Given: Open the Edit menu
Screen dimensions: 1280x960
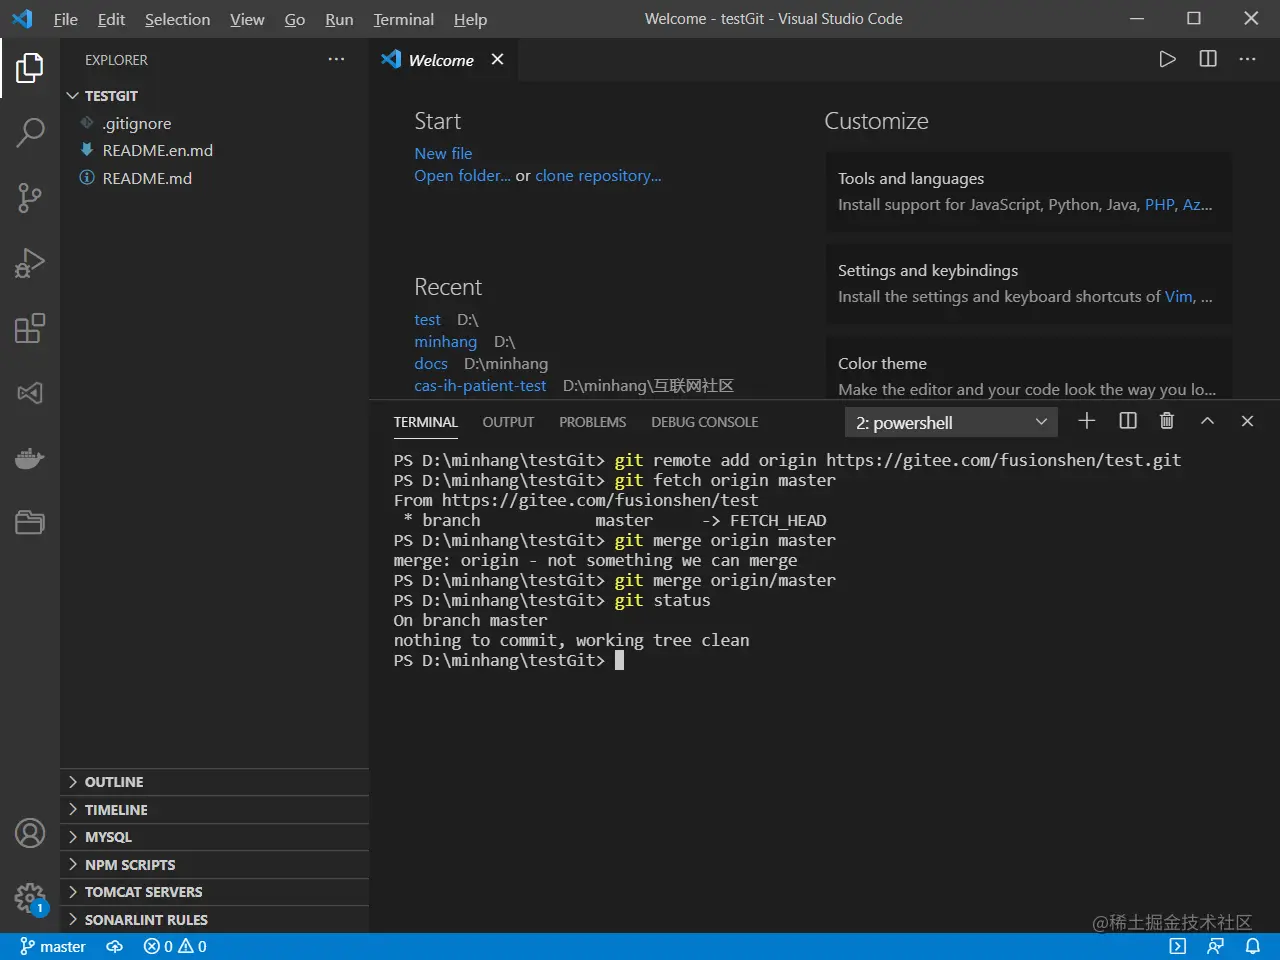Looking at the screenshot, I should (x=111, y=19).
